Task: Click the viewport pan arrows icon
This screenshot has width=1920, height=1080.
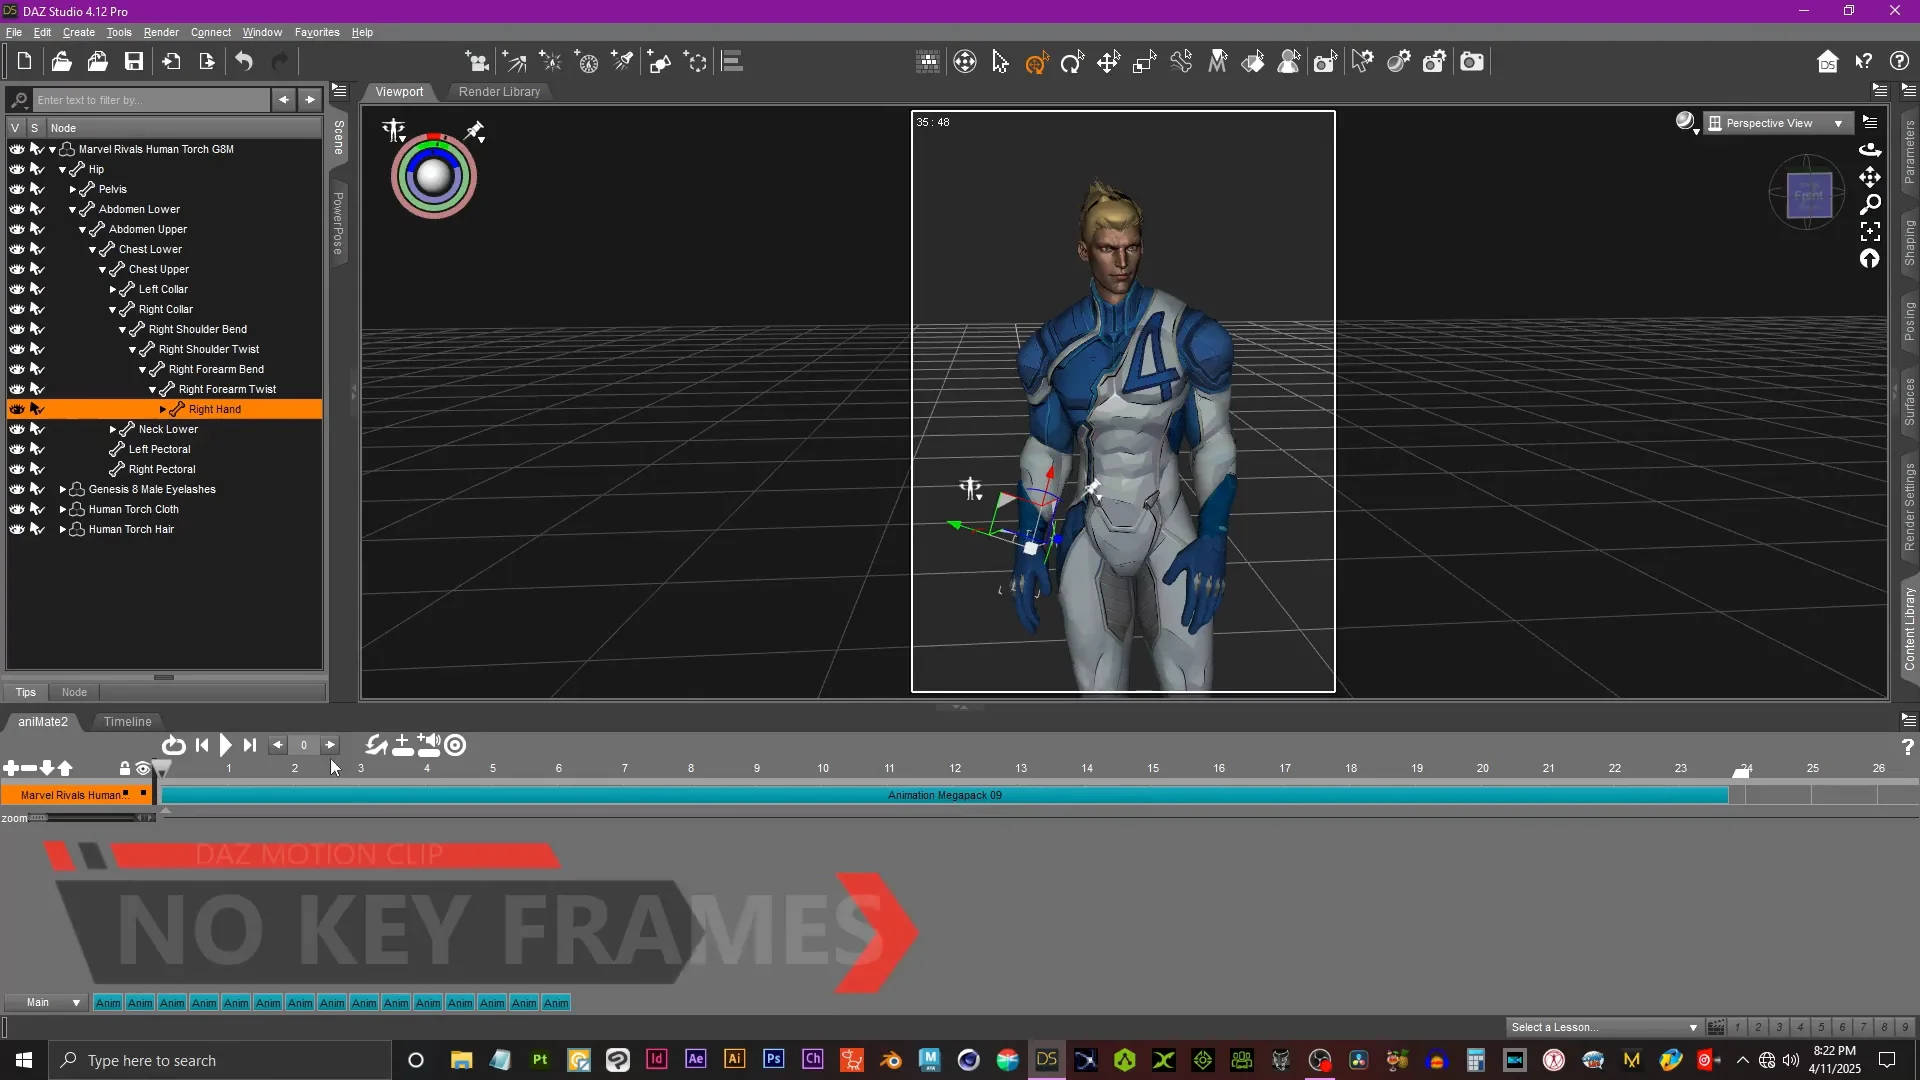Action: coord(1870,177)
